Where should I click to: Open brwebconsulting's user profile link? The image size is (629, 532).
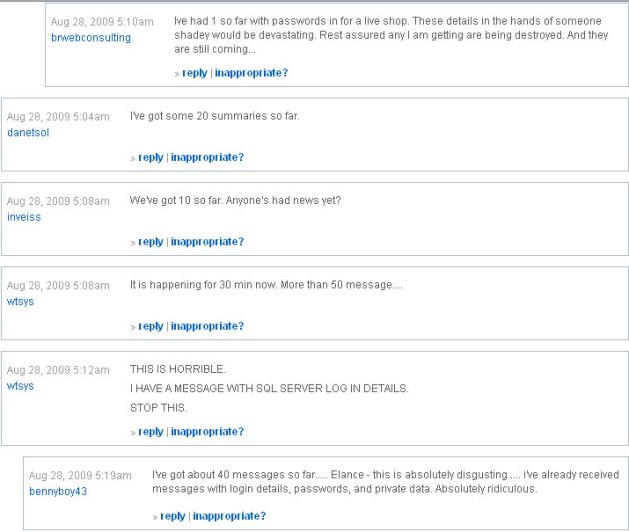pyautogui.click(x=90, y=38)
